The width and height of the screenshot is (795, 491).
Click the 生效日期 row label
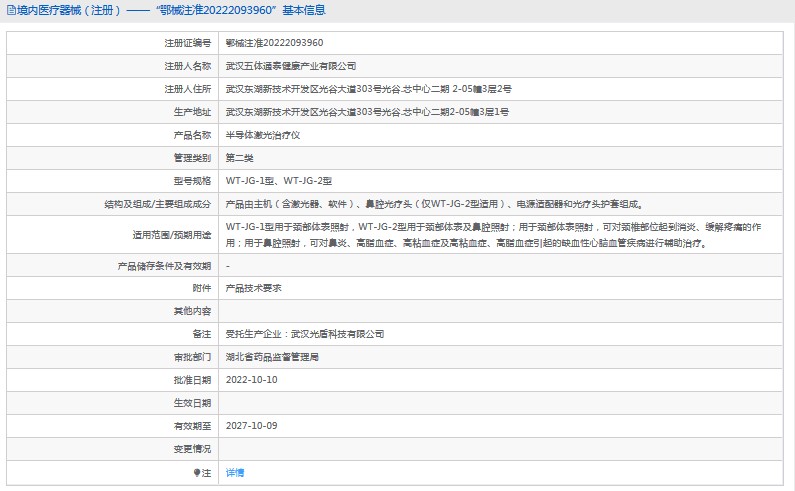tap(192, 403)
